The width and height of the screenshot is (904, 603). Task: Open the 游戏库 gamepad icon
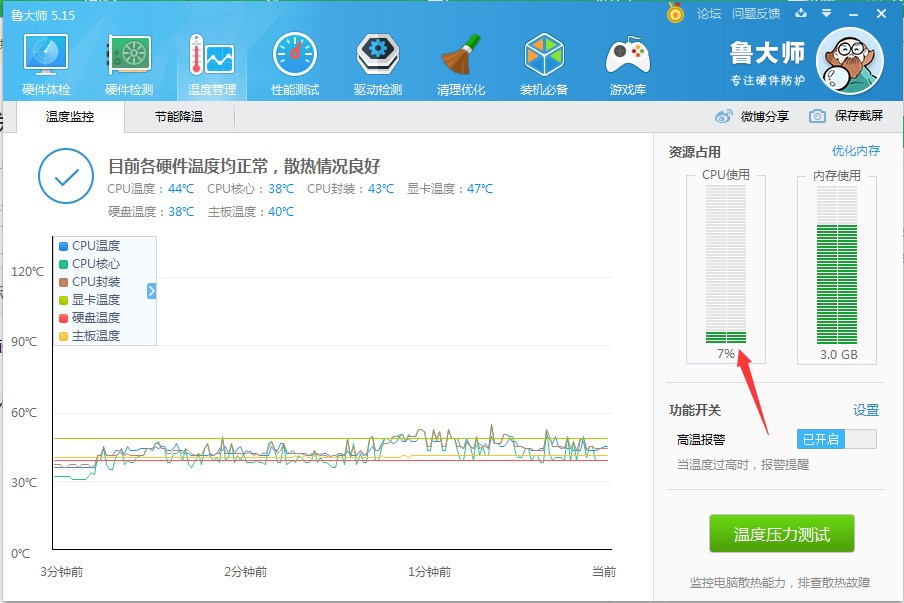(628, 65)
